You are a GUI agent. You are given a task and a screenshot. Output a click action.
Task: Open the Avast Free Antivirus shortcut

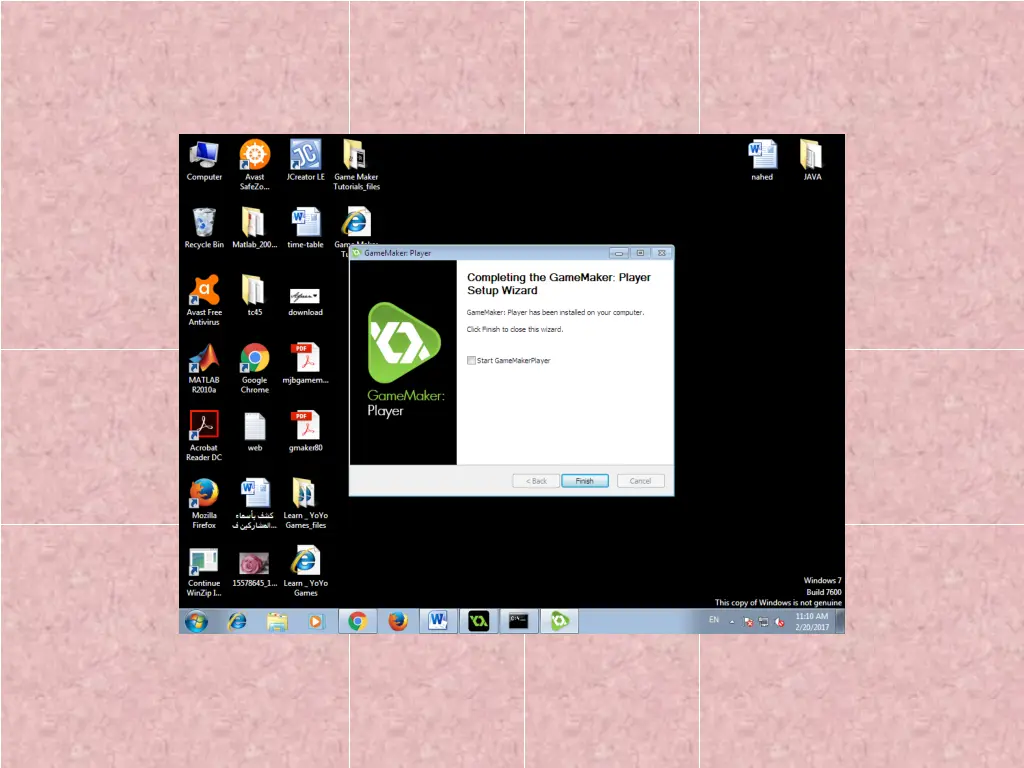pyautogui.click(x=204, y=292)
